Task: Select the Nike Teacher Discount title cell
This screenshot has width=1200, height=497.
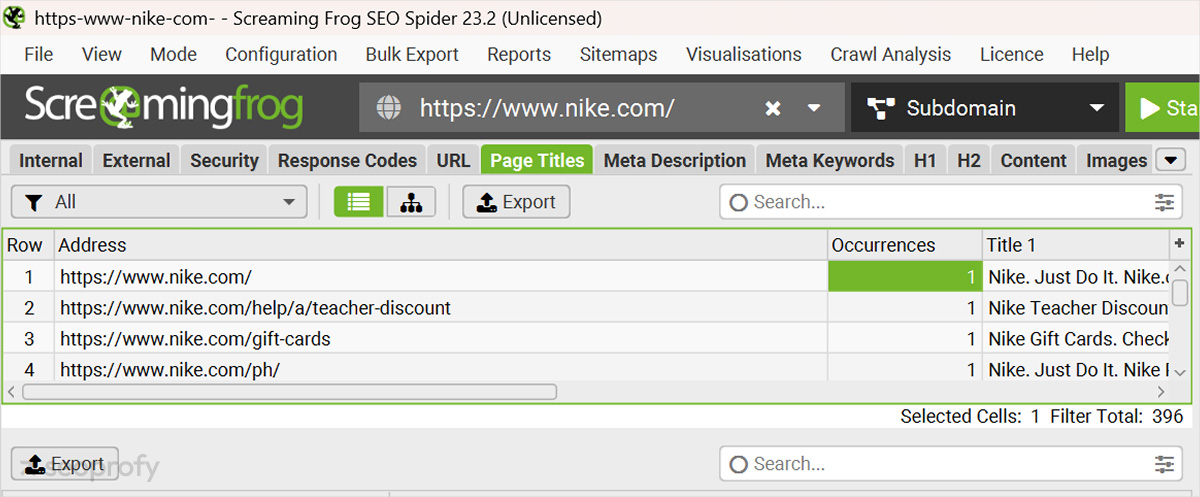Action: [x=1076, y=308]
